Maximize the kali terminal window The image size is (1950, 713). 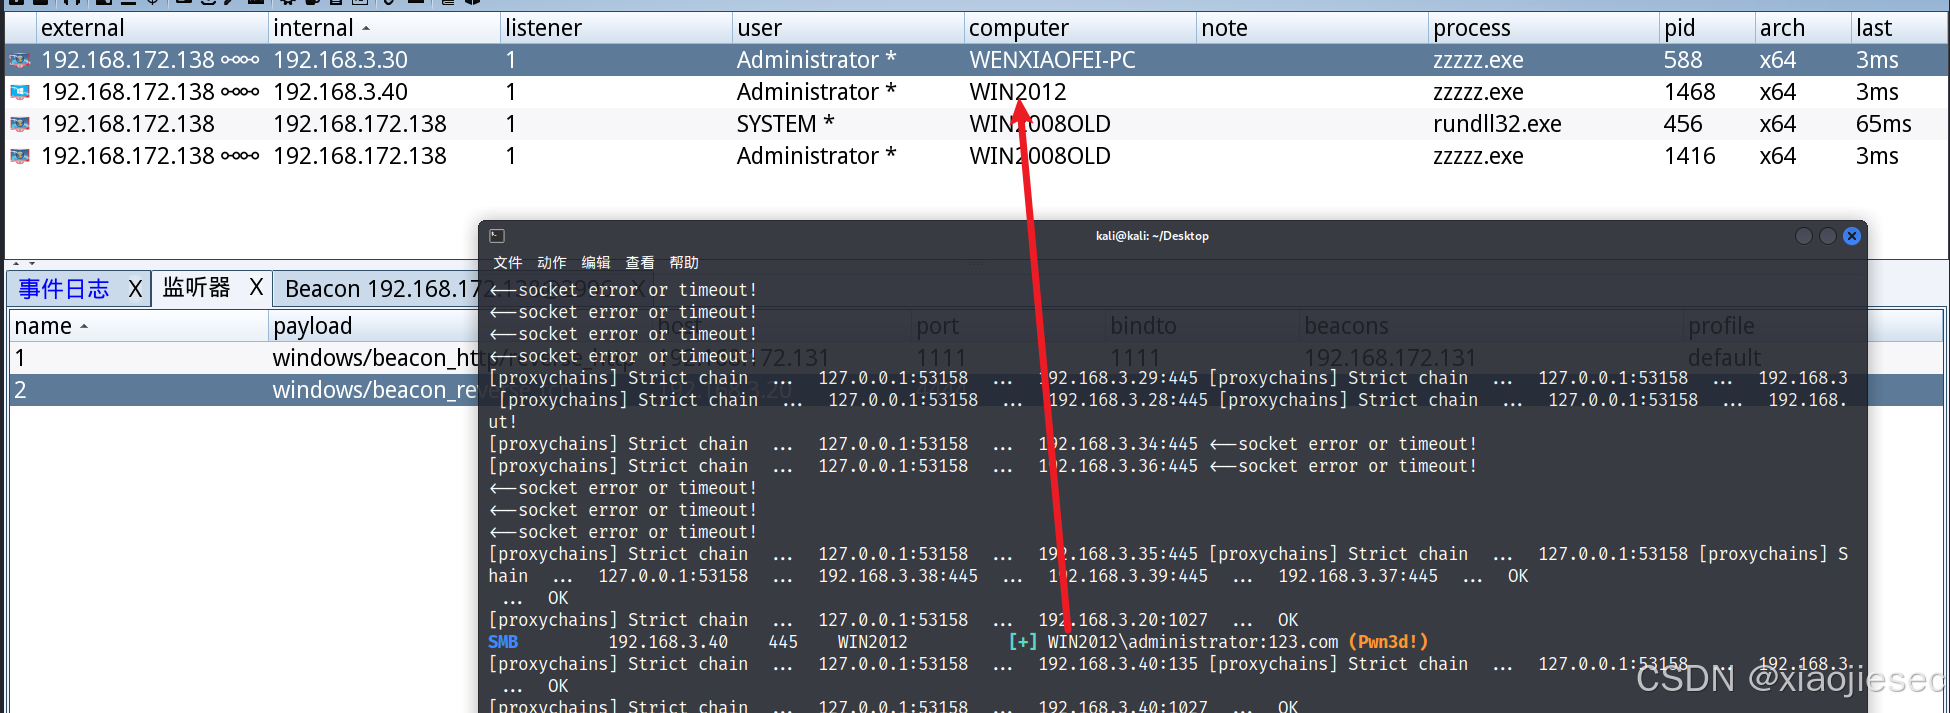tap(1828, 236)
